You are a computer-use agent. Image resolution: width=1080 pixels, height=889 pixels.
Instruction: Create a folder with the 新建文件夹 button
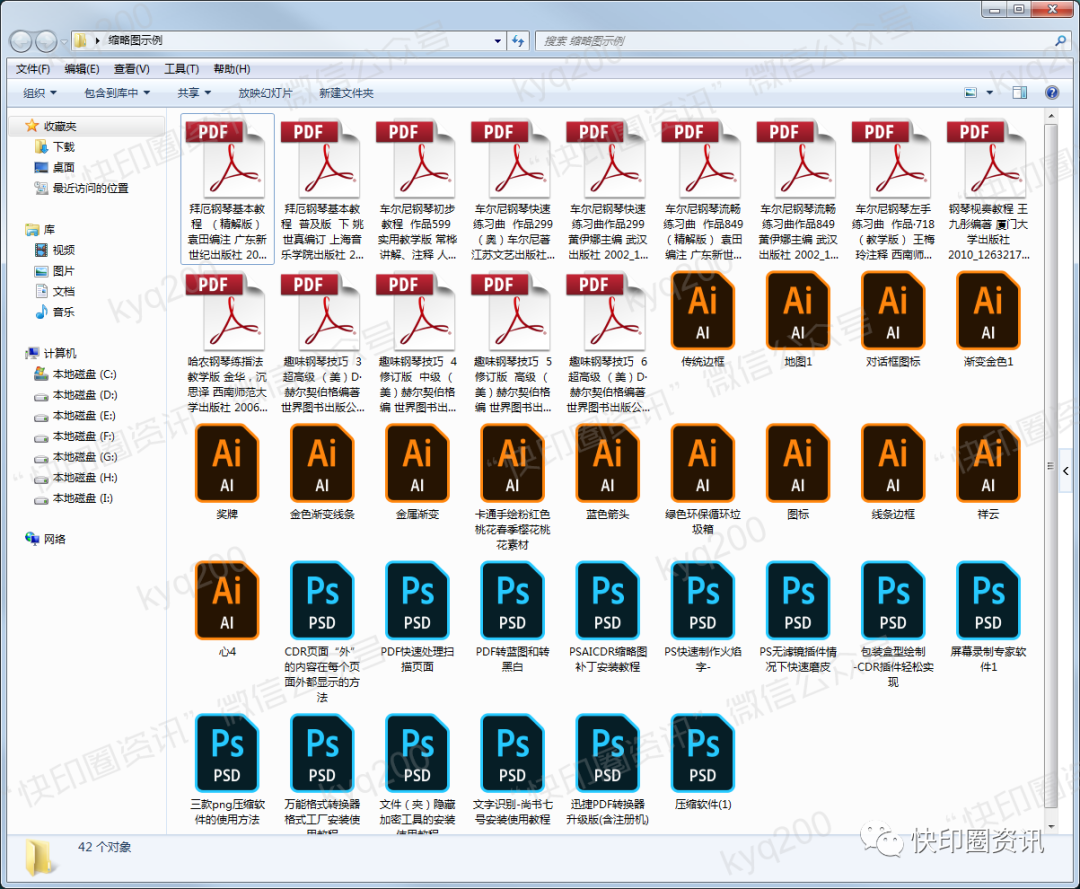[x=346, y=93]
